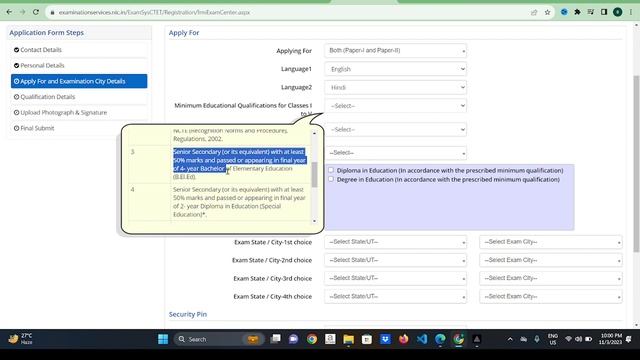Screen dimensions: 640x360
Task: Show hidden system tray icons
Action: click(510, 339)
